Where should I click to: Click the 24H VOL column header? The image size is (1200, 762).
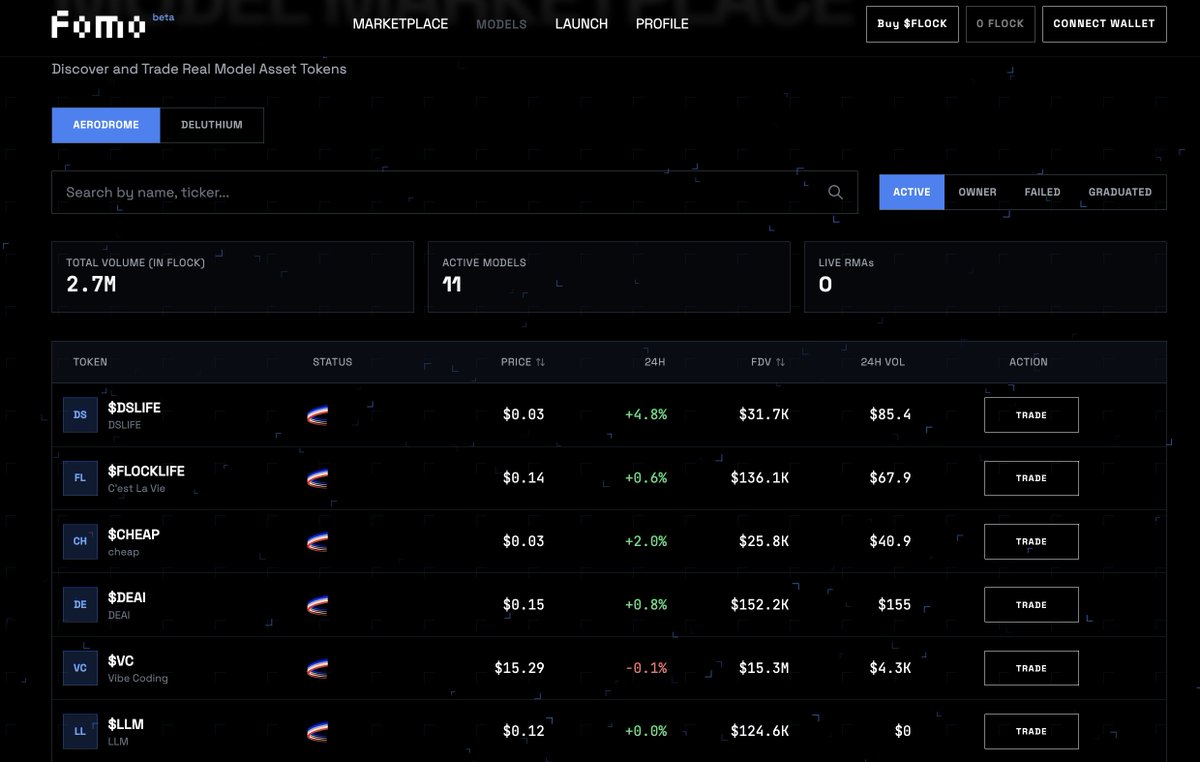(x=883, y=362)
